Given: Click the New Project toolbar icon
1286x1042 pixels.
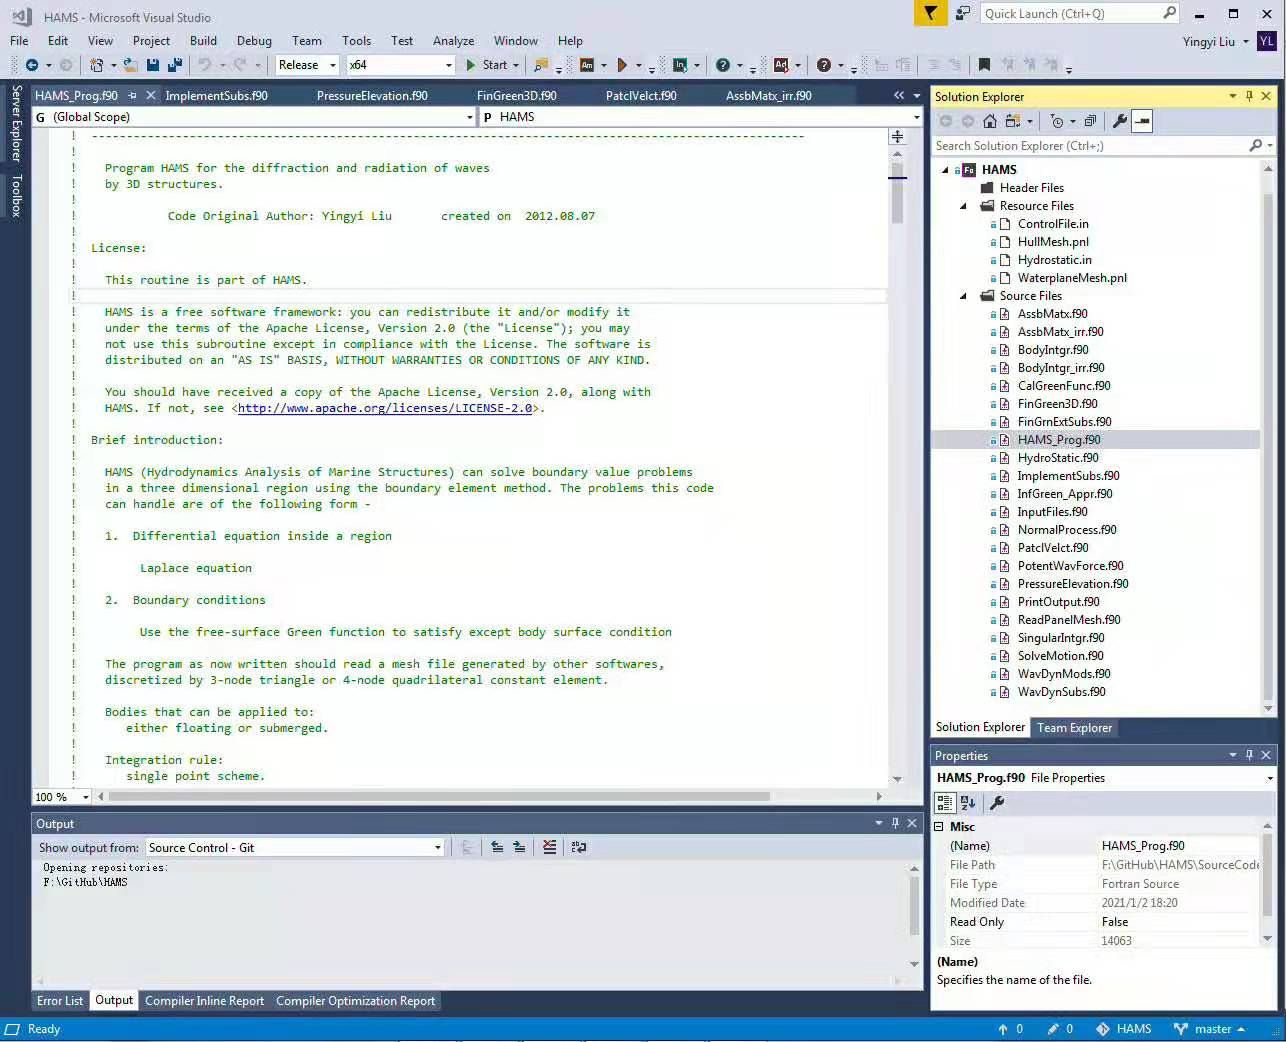Looking at the screenshot, I should click(96, 65).
